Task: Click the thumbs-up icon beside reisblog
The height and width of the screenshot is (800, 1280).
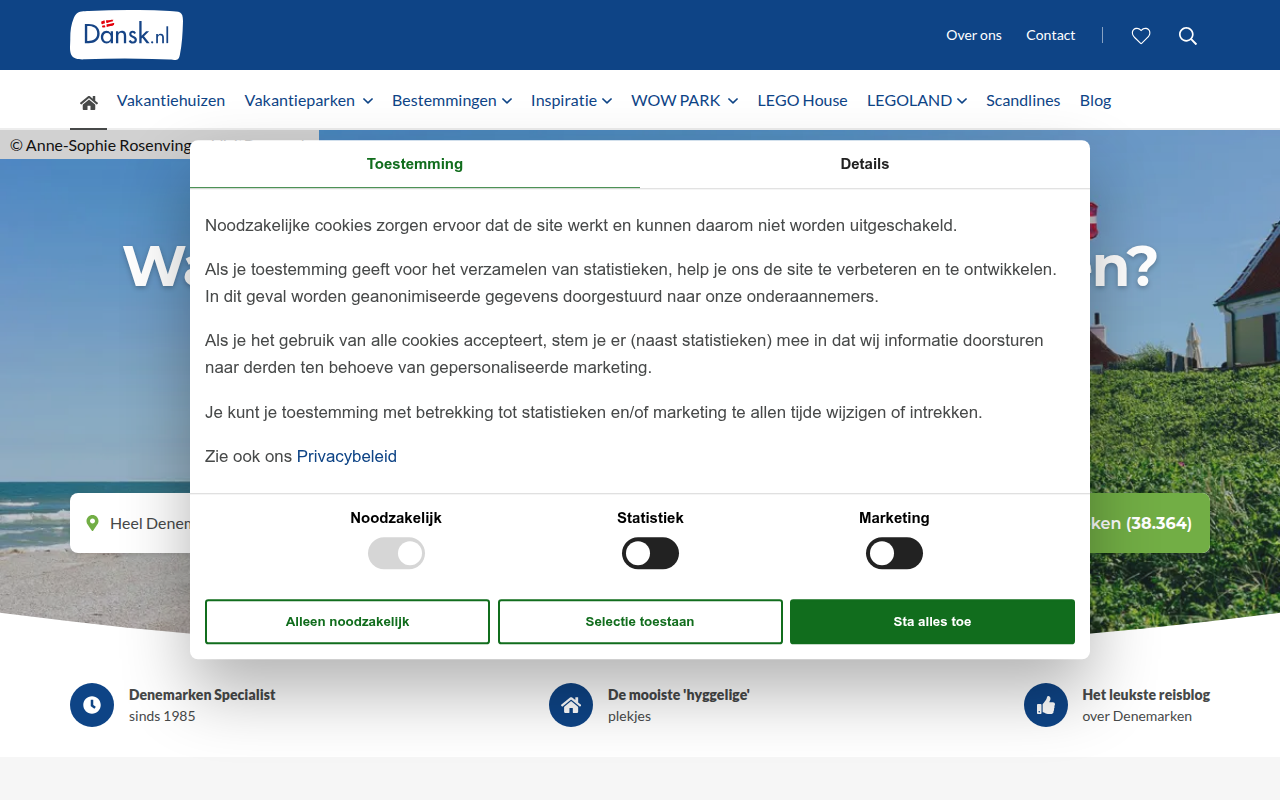Action: click(1046, 705)
